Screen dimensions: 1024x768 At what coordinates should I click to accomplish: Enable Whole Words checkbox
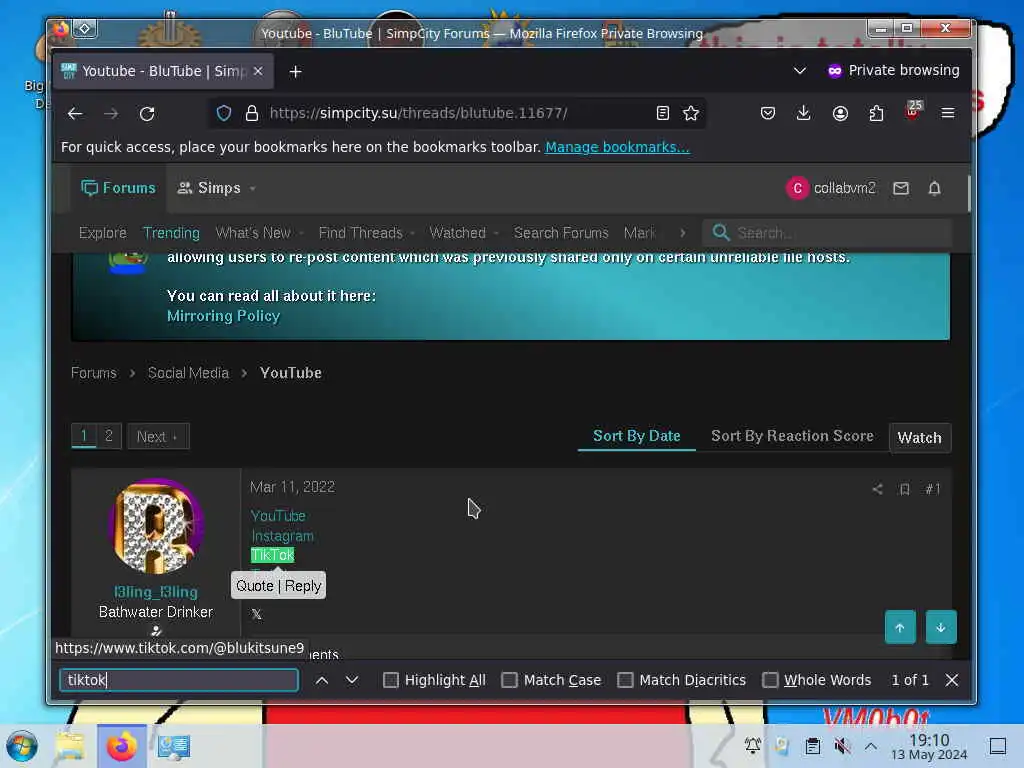[x=770, y=680]
